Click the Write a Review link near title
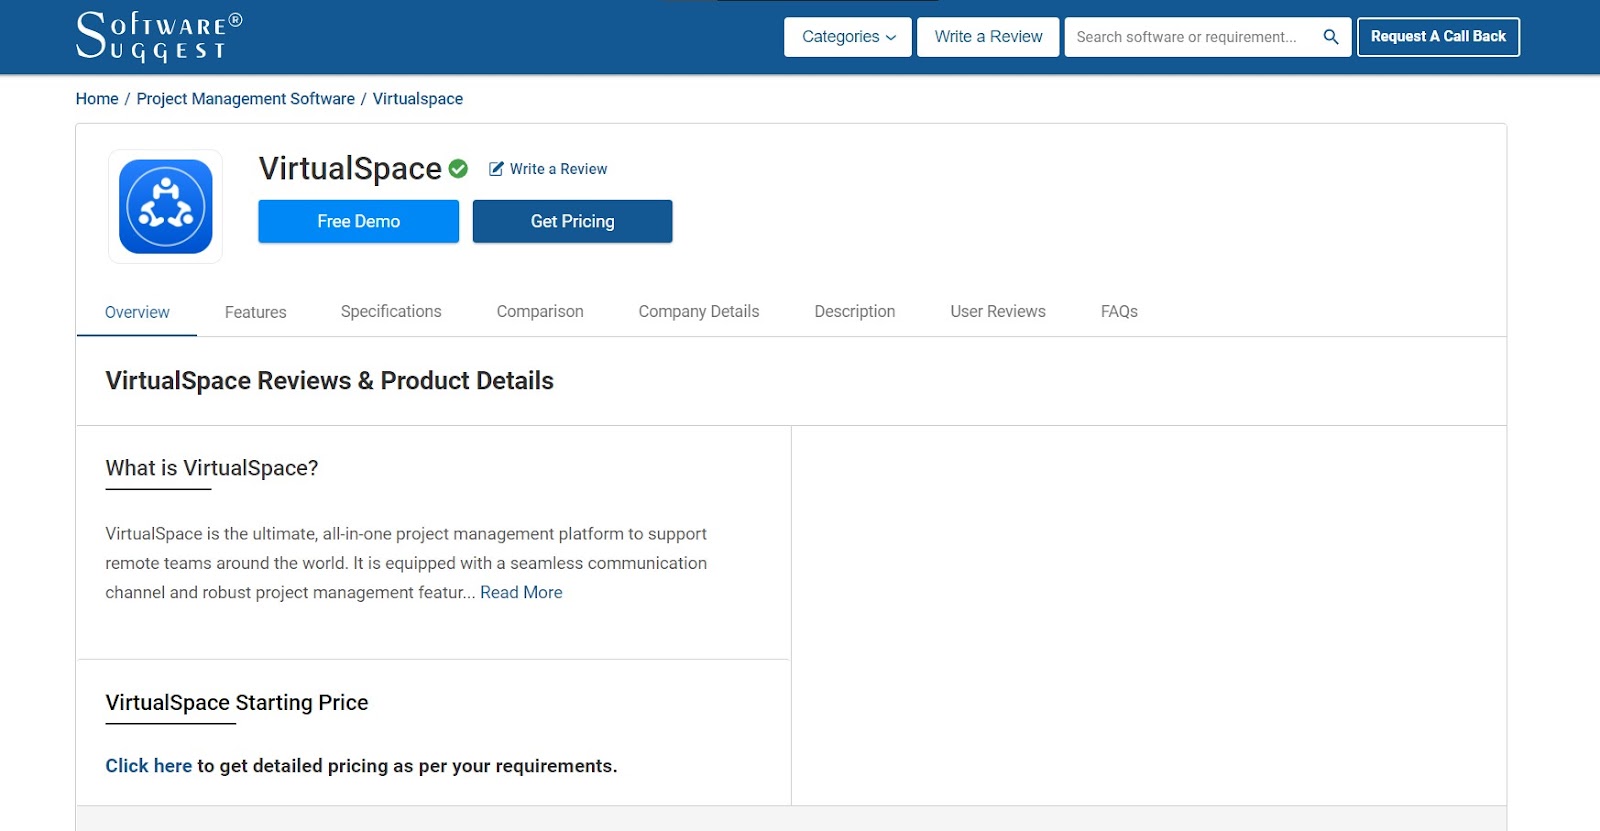 tap(558, 169)
